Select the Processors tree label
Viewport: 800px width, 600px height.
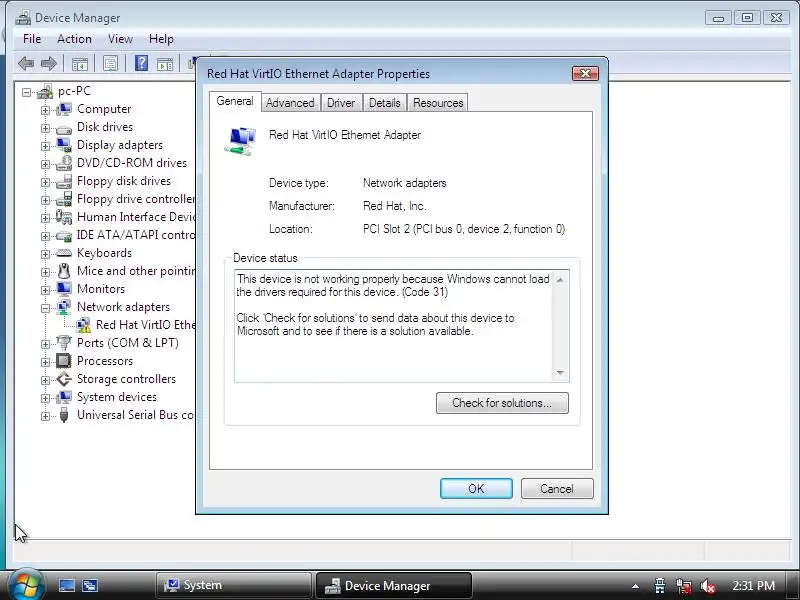tap(105, 361)
